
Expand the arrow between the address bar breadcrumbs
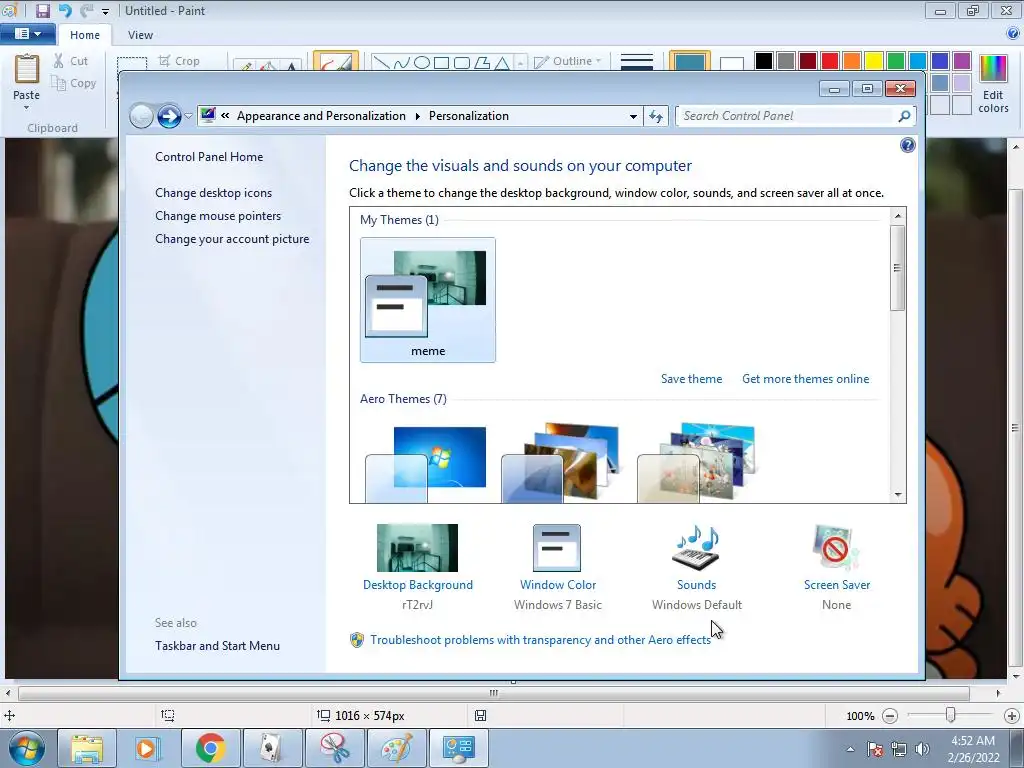click(417, 116)
